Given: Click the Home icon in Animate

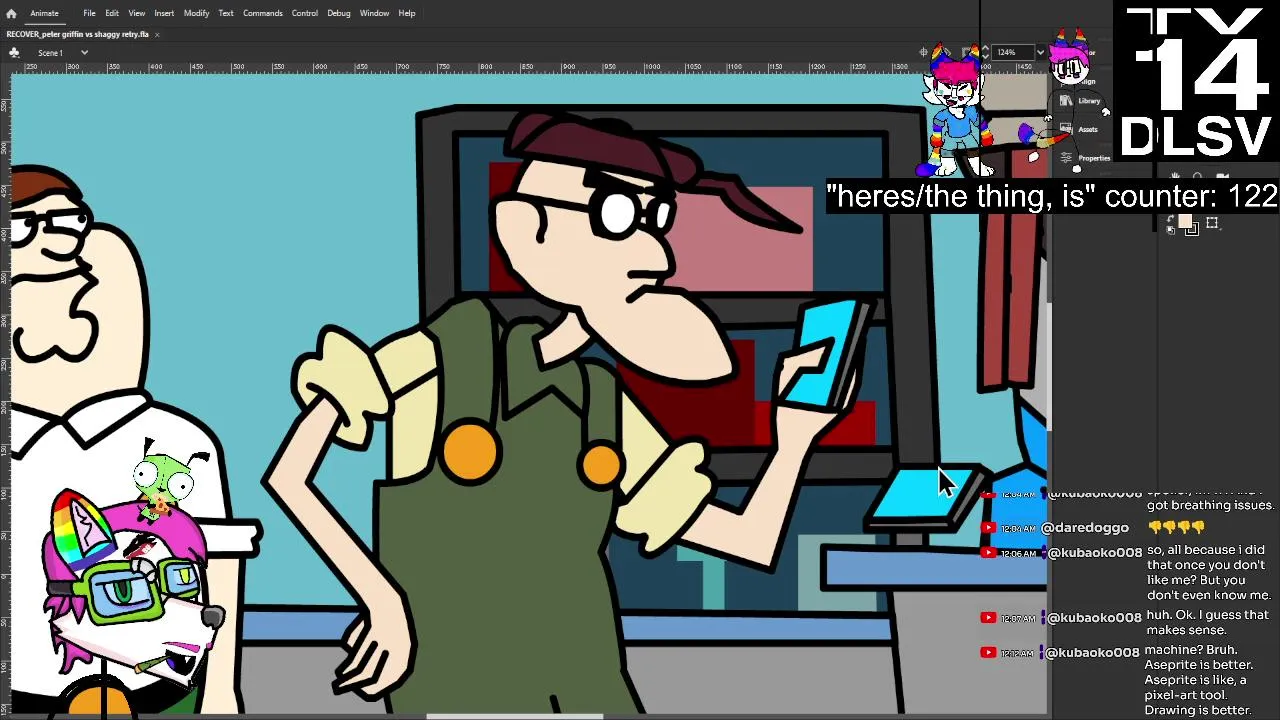Looking at the screenshot, I should 11,13.
